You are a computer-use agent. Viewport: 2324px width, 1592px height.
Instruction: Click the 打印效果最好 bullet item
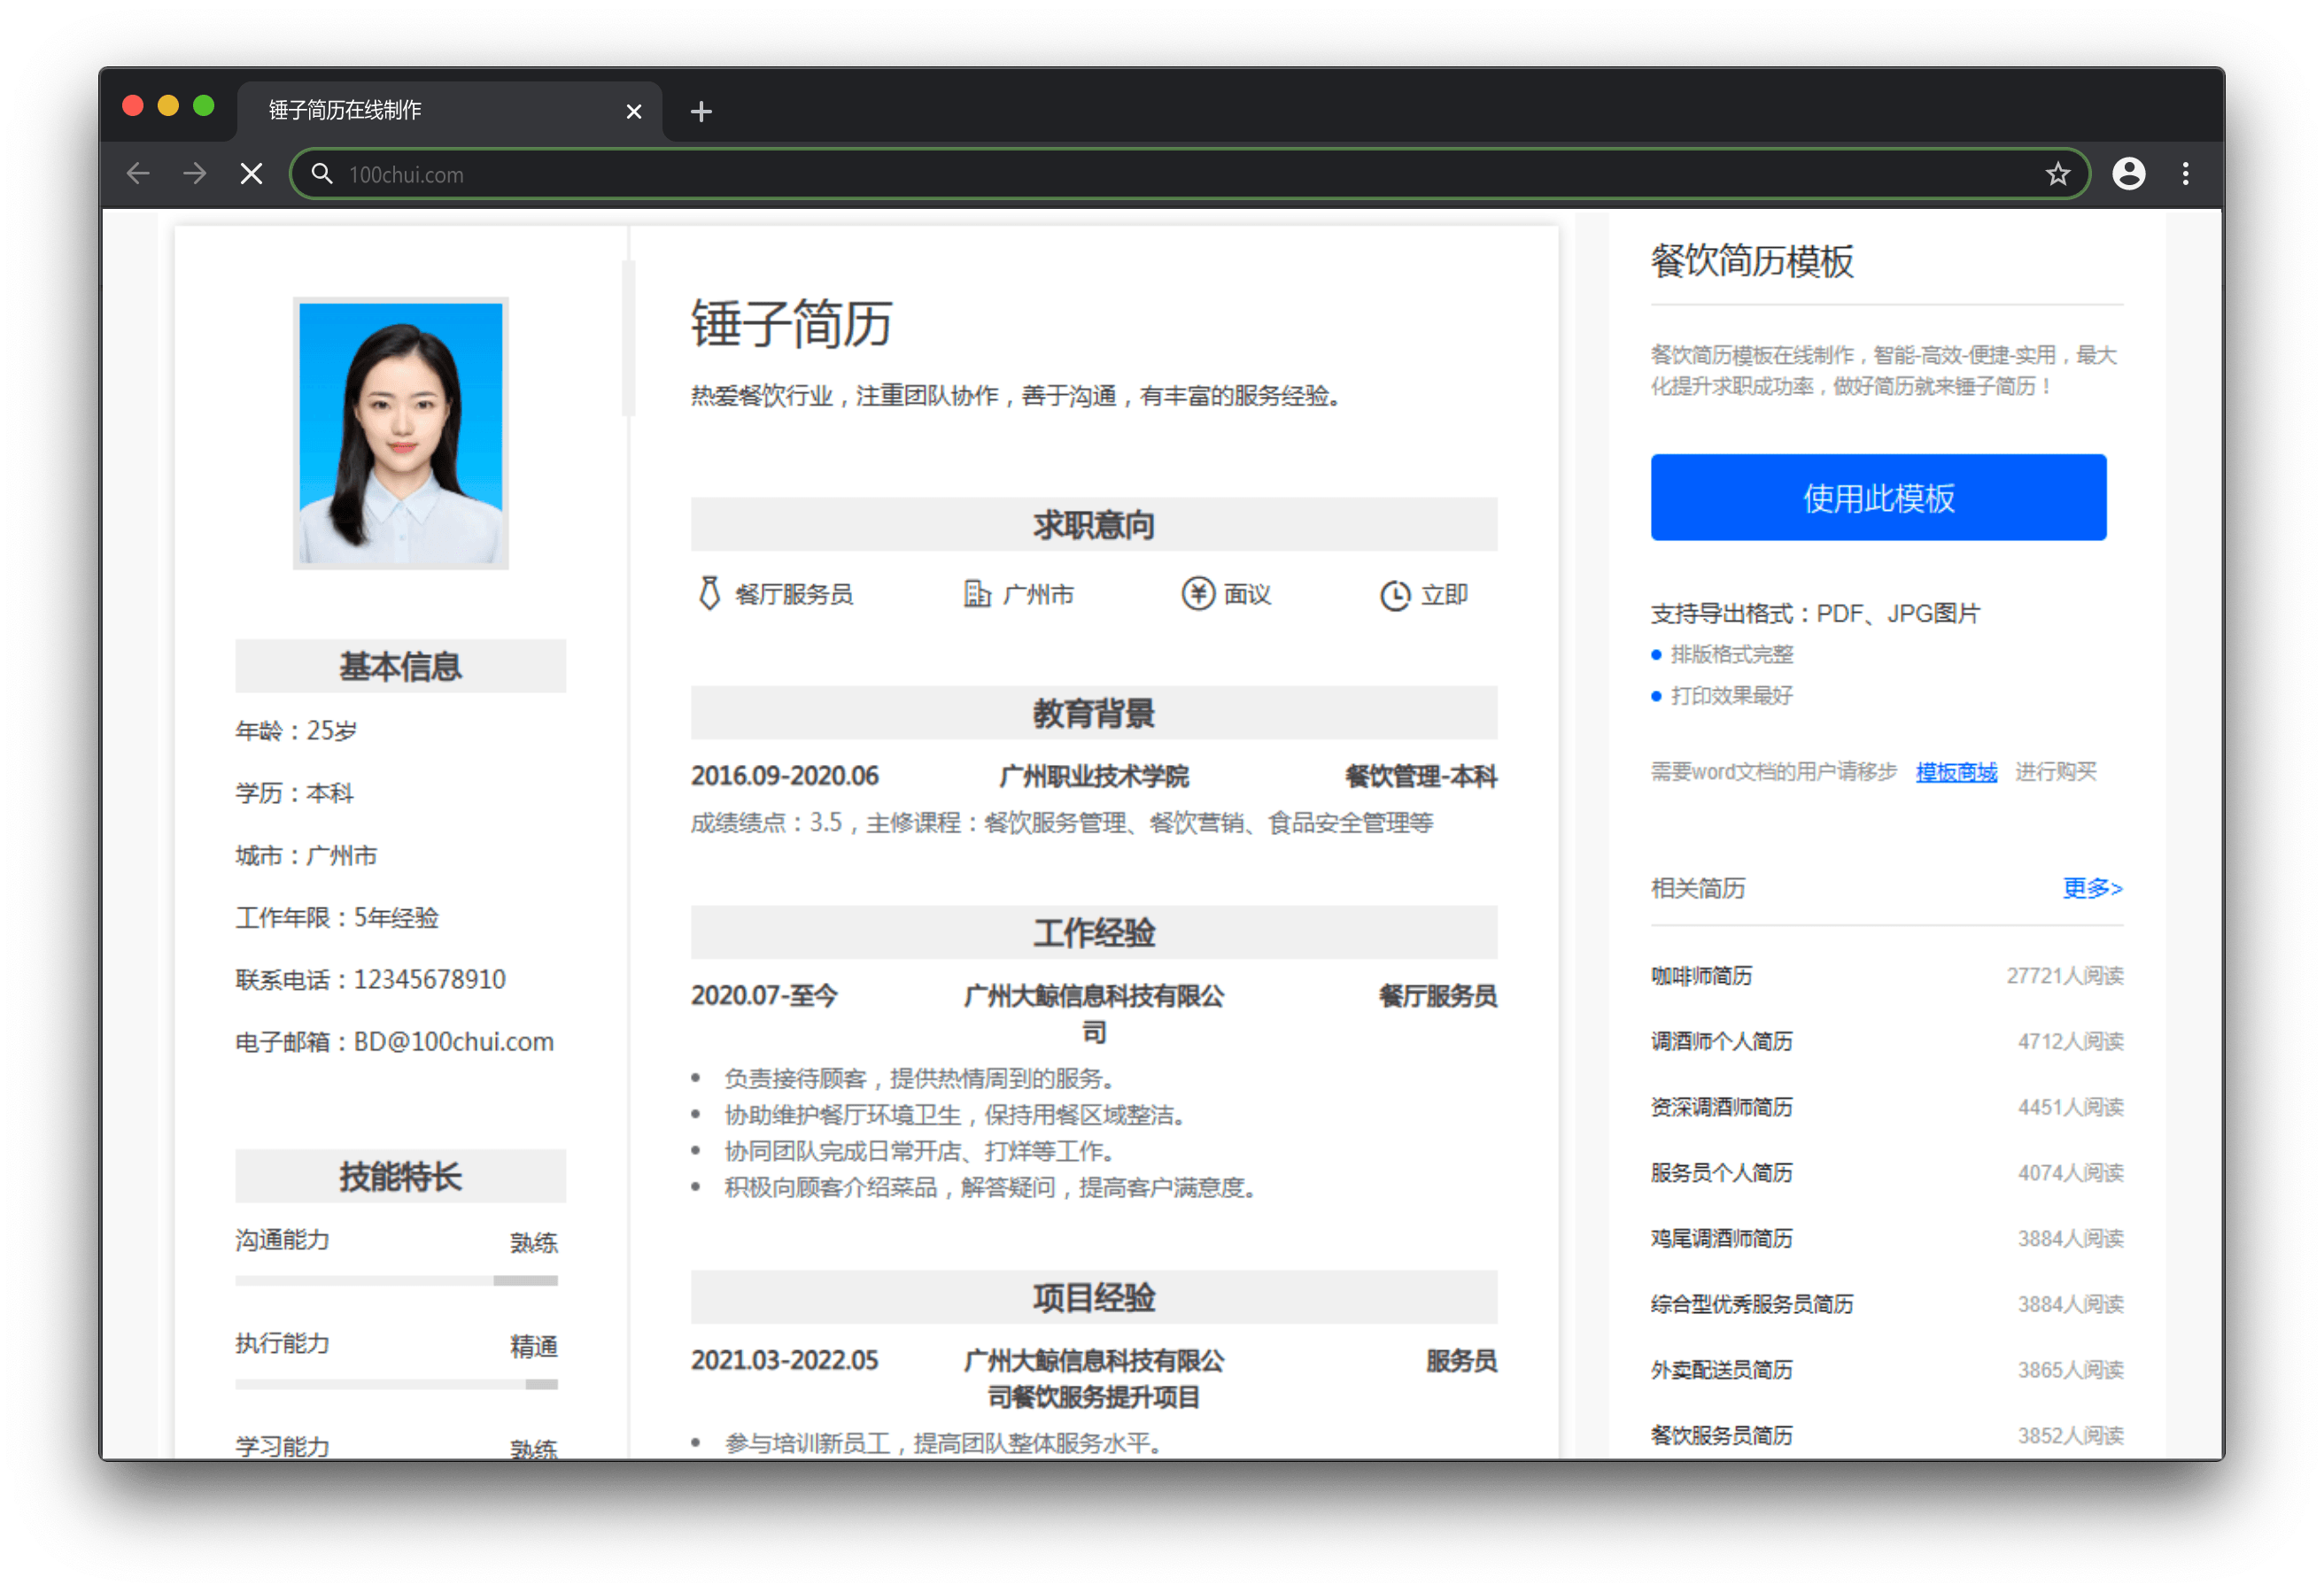tap(1731, 695)
